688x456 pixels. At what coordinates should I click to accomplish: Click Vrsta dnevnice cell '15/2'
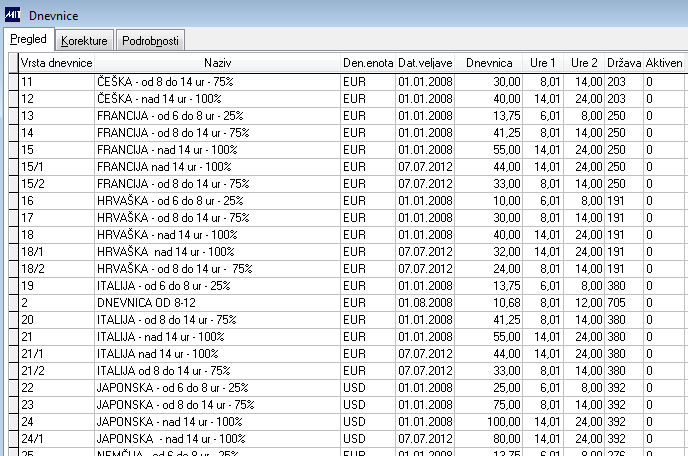57,184
